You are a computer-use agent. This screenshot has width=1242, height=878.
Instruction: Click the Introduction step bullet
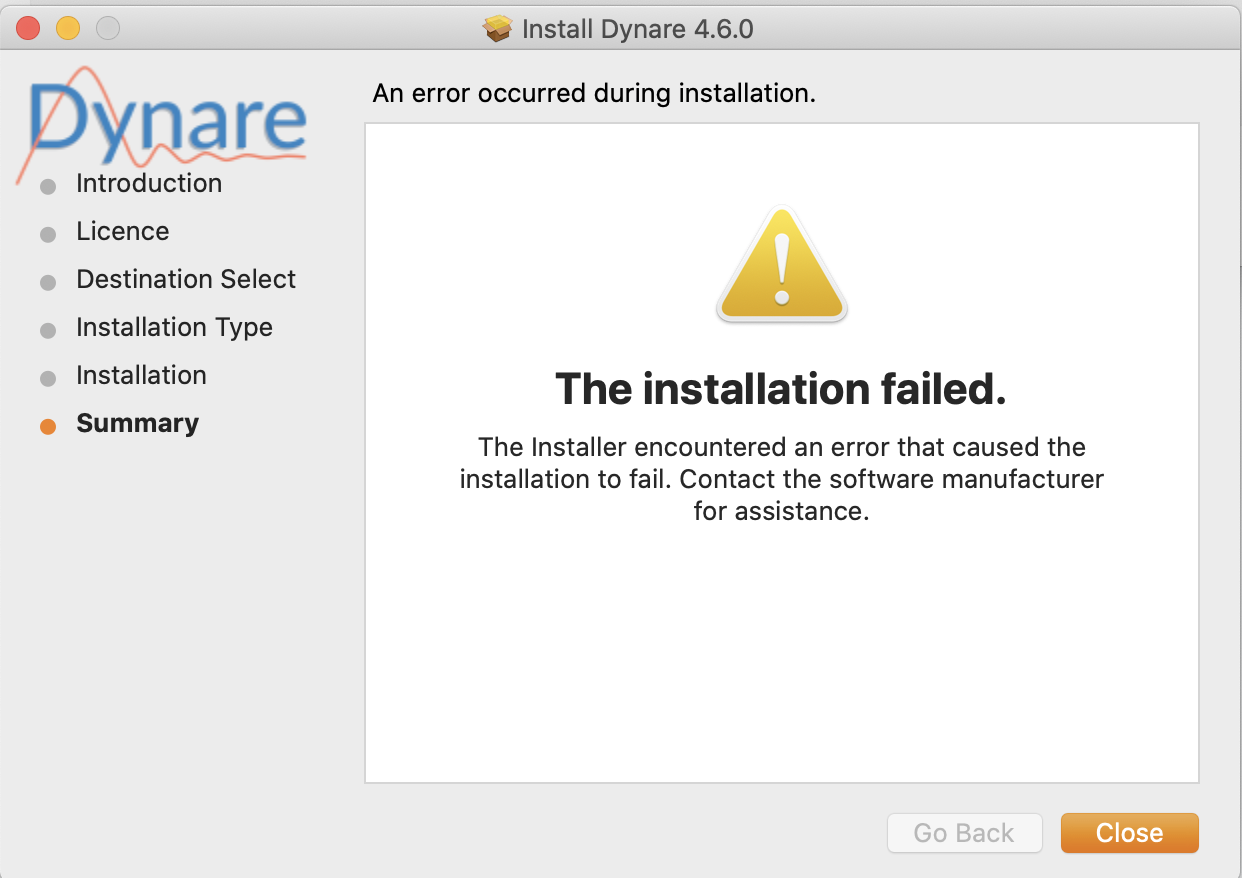[x=48, y=187]
